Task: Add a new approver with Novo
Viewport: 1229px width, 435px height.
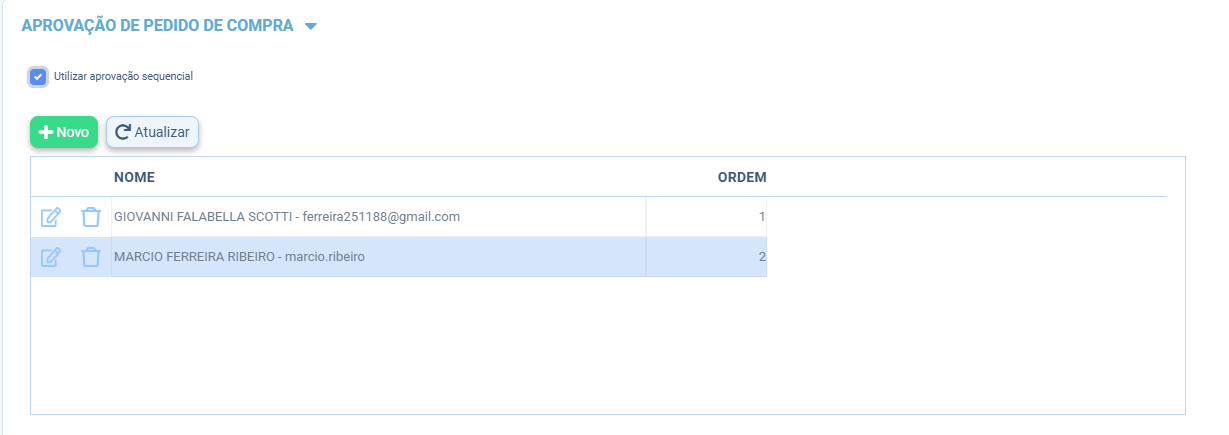Action: pos(64,132)
